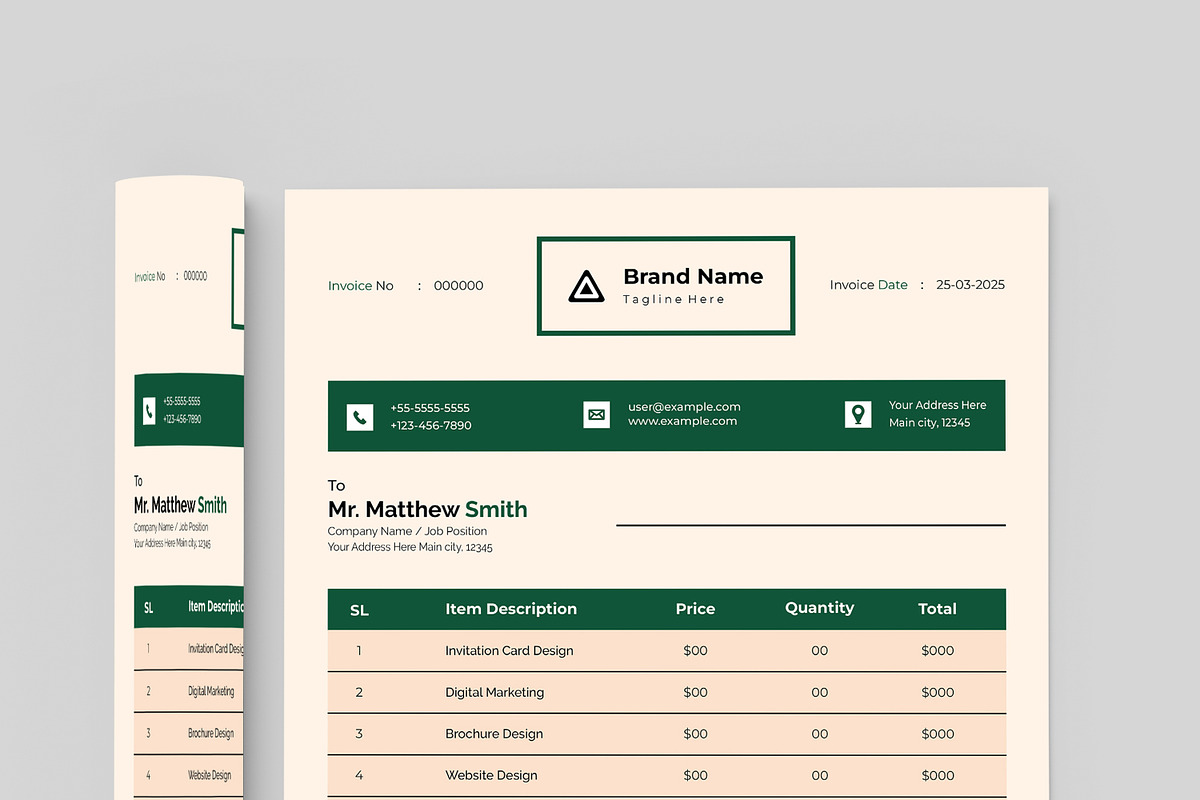This screenshot has height=800, width=1200.
Task: Click the location pin icon
Action: [858, 414]
